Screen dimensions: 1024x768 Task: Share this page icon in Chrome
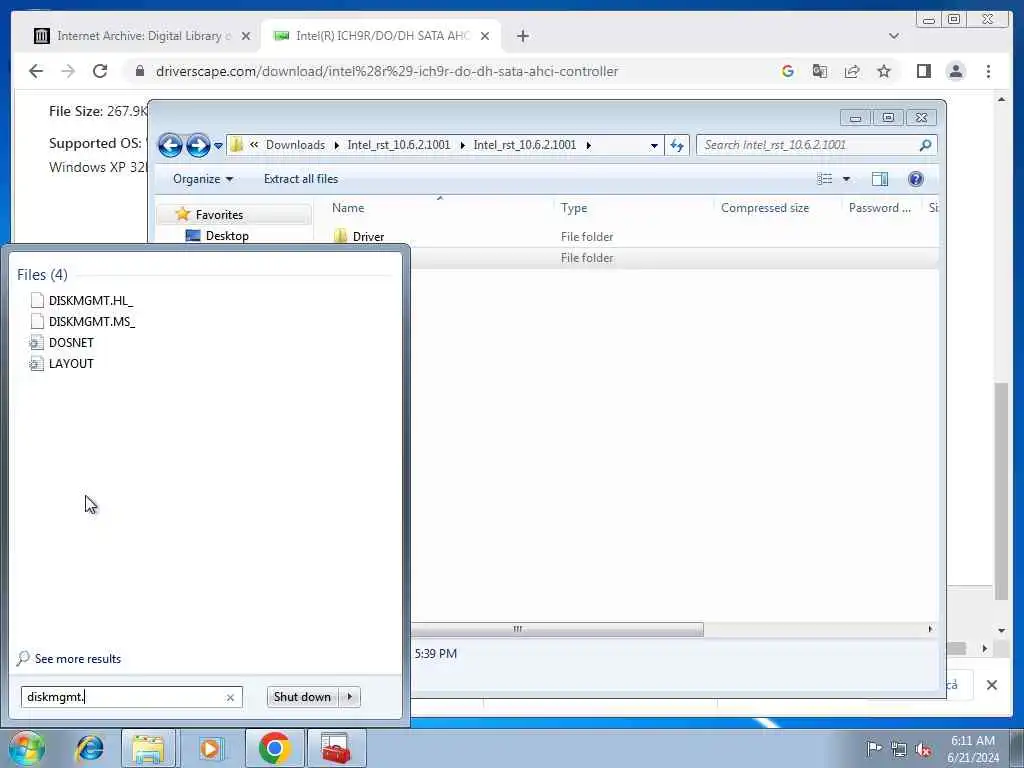click(x=852, y=71)
